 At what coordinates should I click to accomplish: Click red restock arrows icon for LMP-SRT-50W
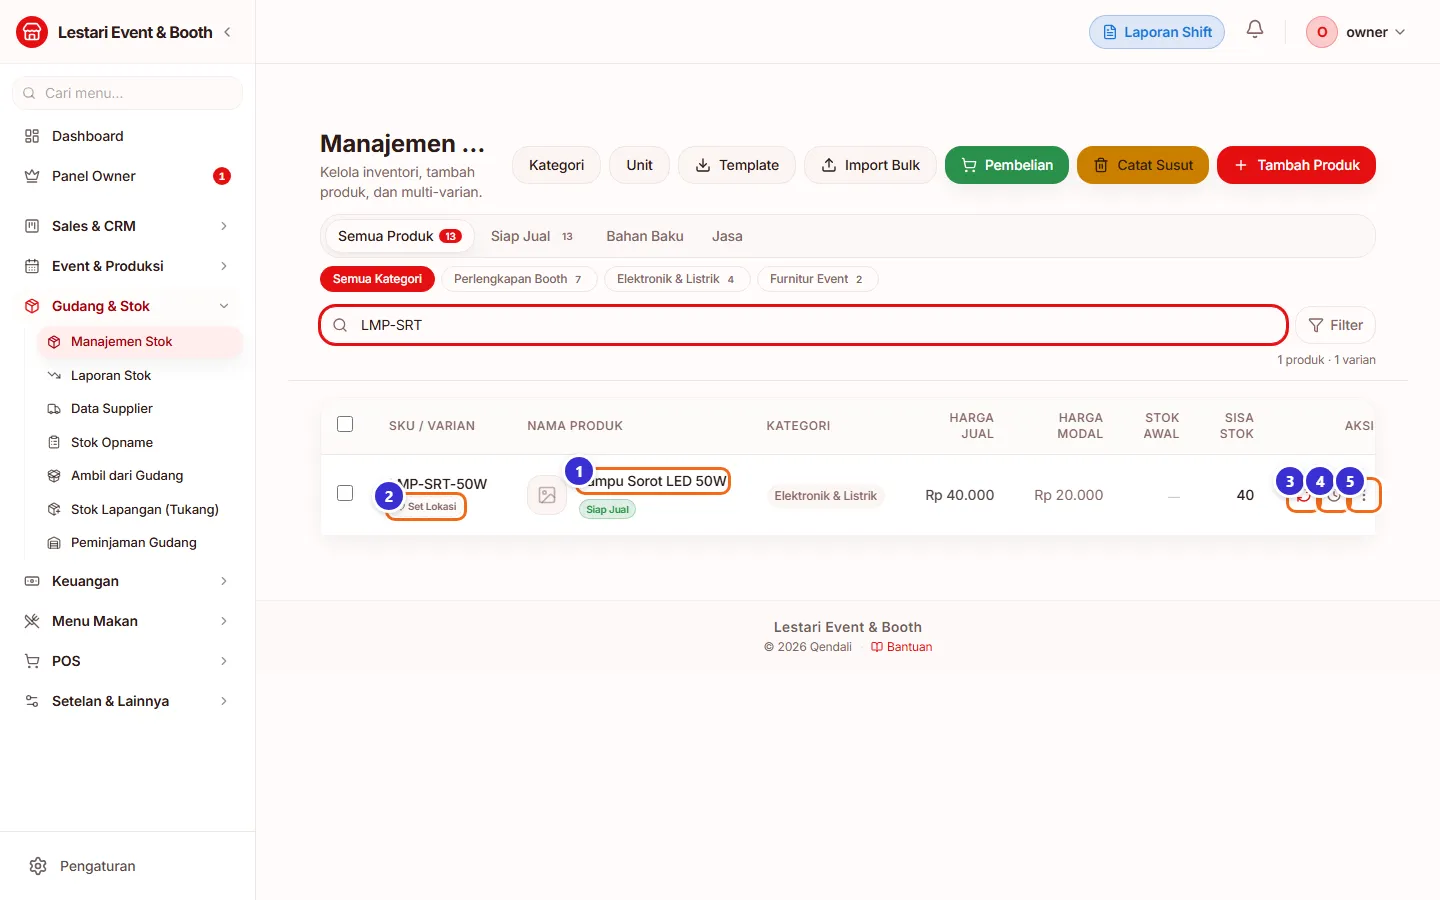tap(1303, 495)
